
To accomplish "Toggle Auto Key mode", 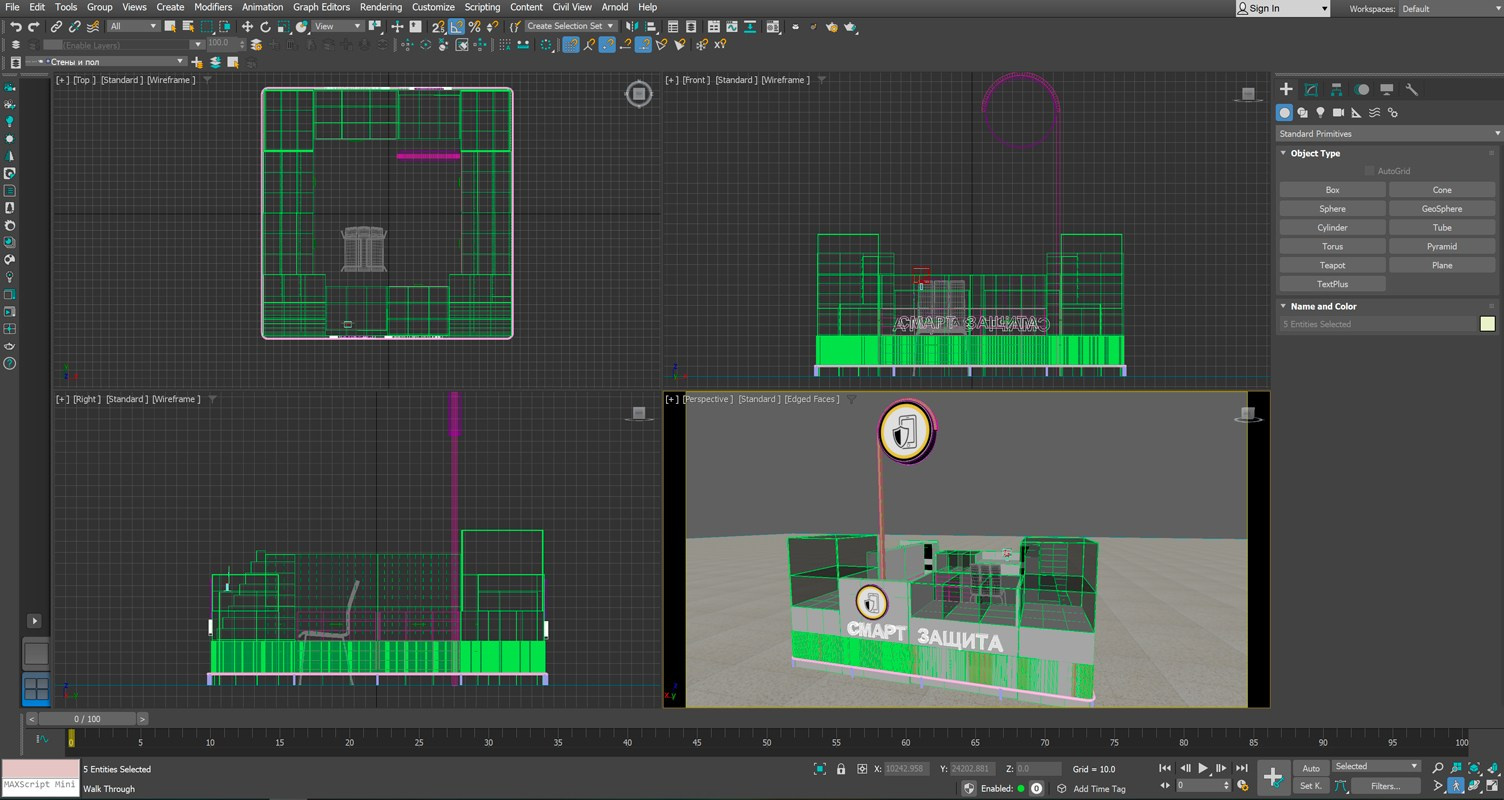I will click(1310, 768).
